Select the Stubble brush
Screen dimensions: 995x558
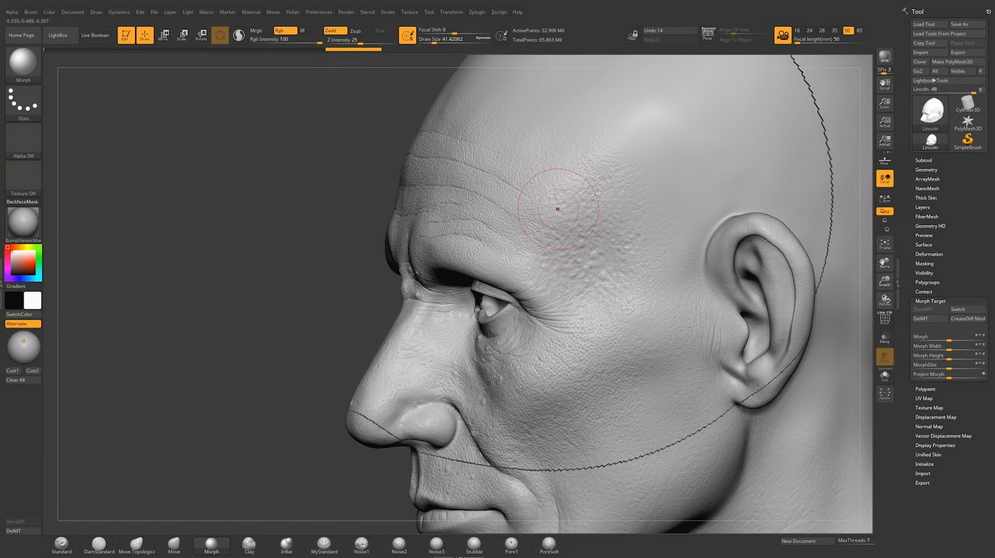(474, 545)
